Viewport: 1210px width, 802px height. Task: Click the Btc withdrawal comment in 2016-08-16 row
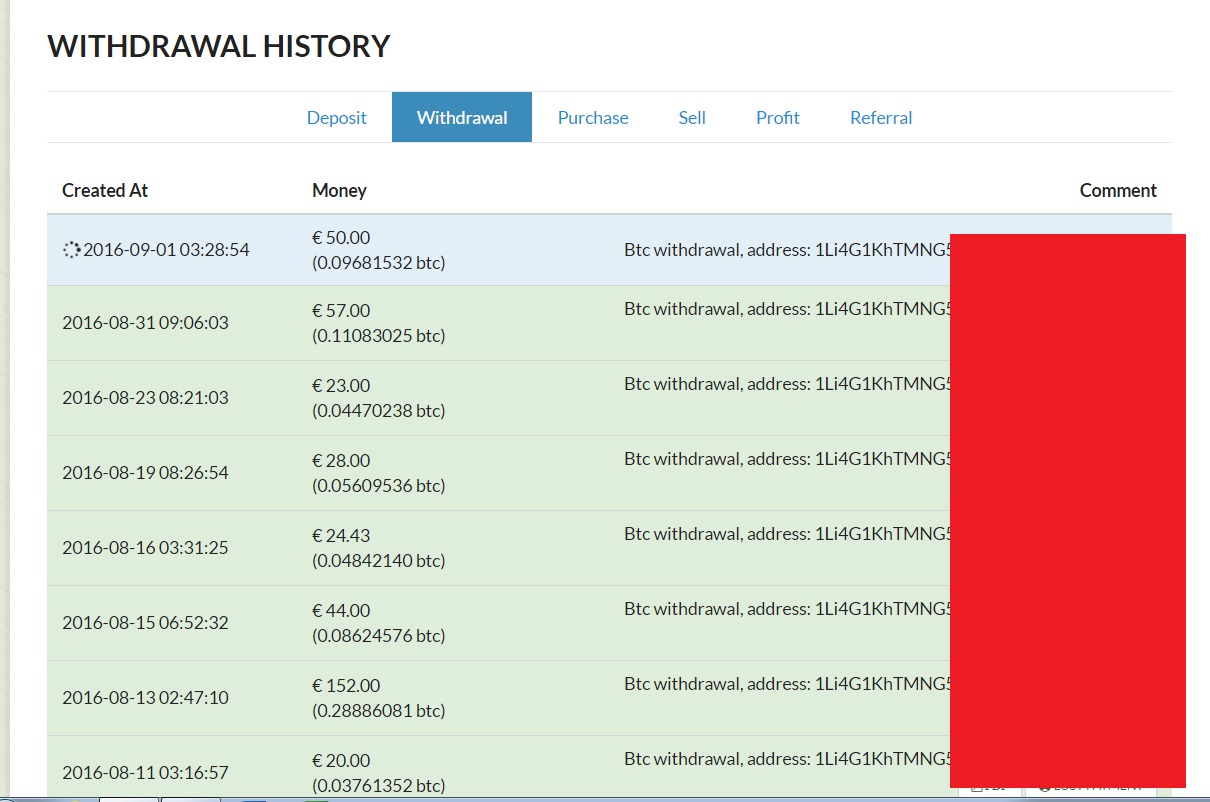787,535
